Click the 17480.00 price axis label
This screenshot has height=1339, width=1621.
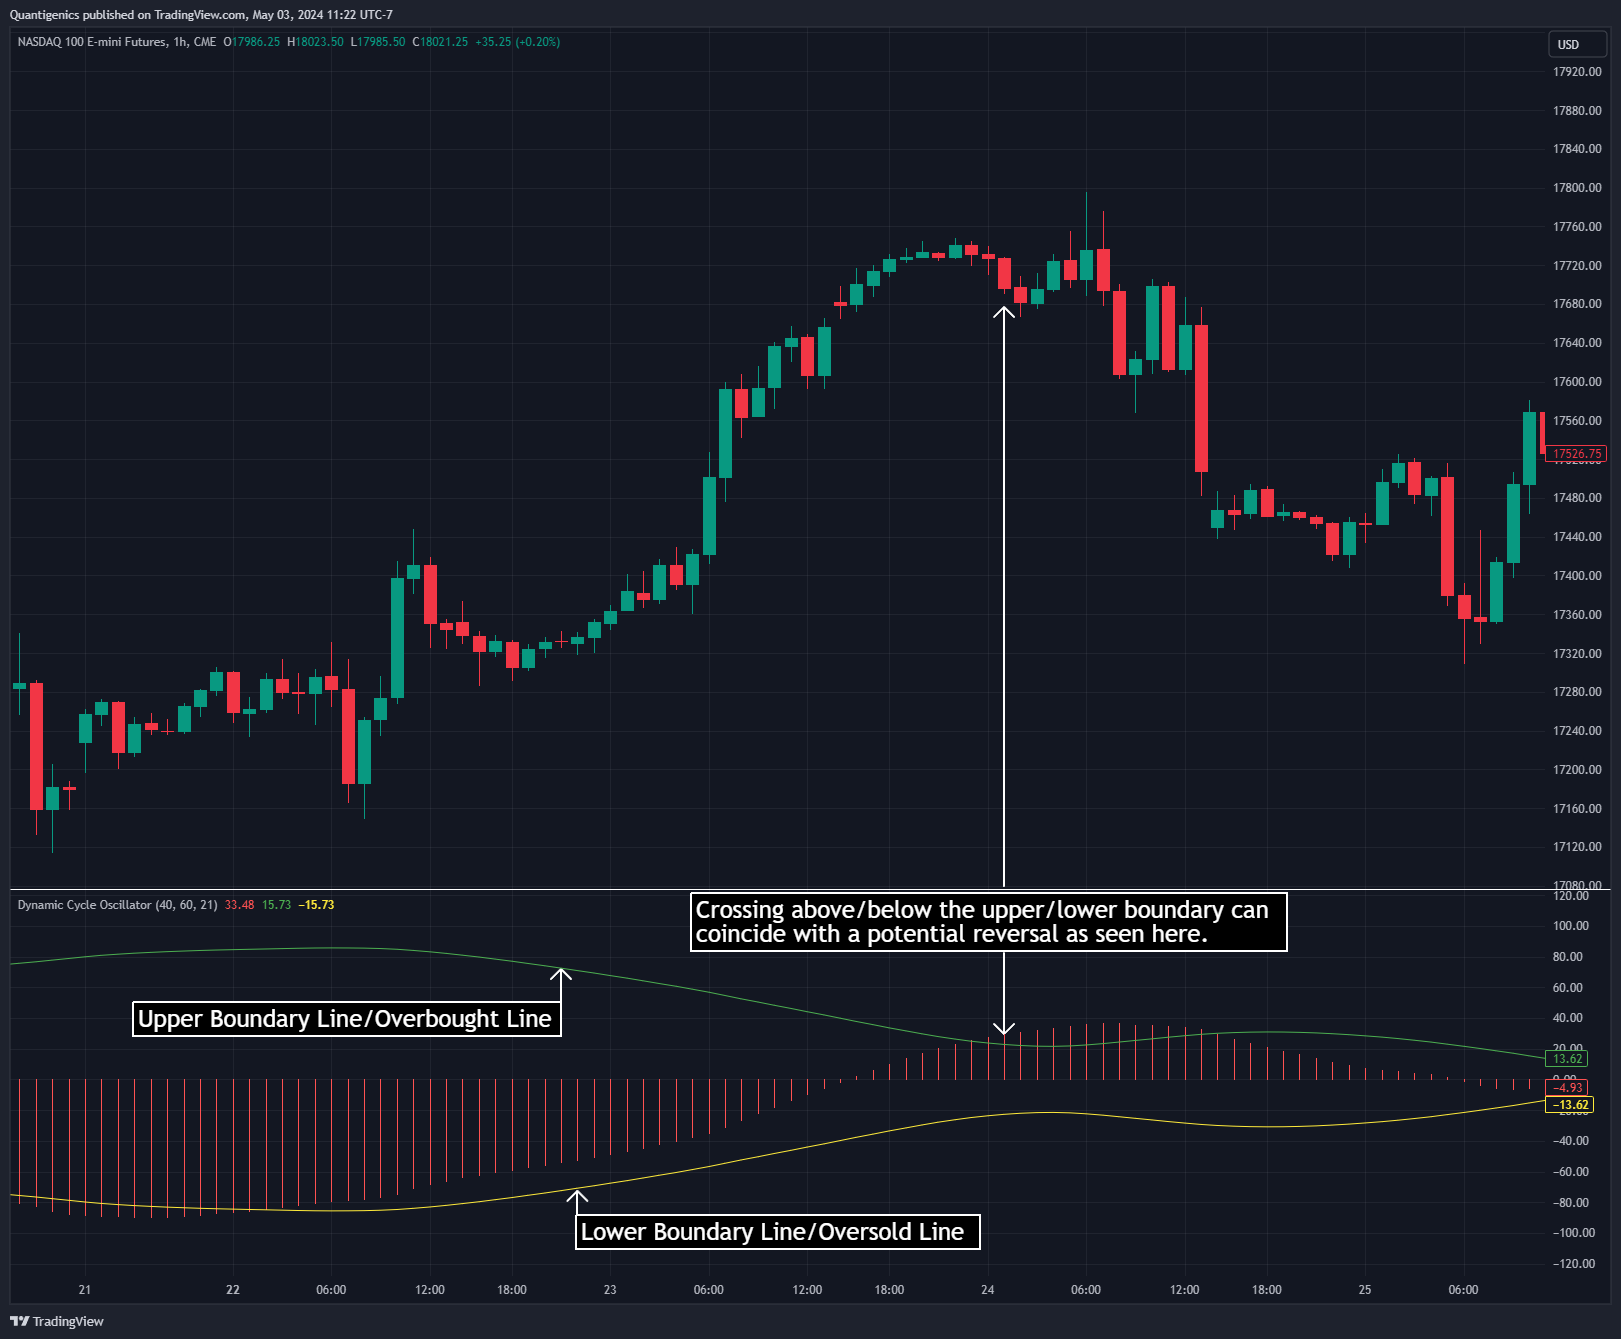(1577, 498)
